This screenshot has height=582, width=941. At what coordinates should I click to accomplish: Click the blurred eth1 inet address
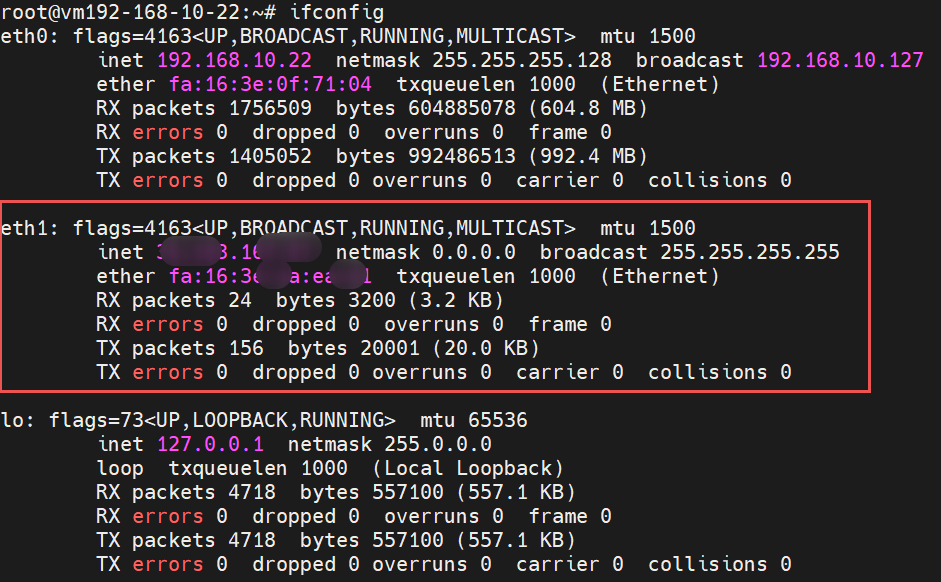click(x=237, y=253)
